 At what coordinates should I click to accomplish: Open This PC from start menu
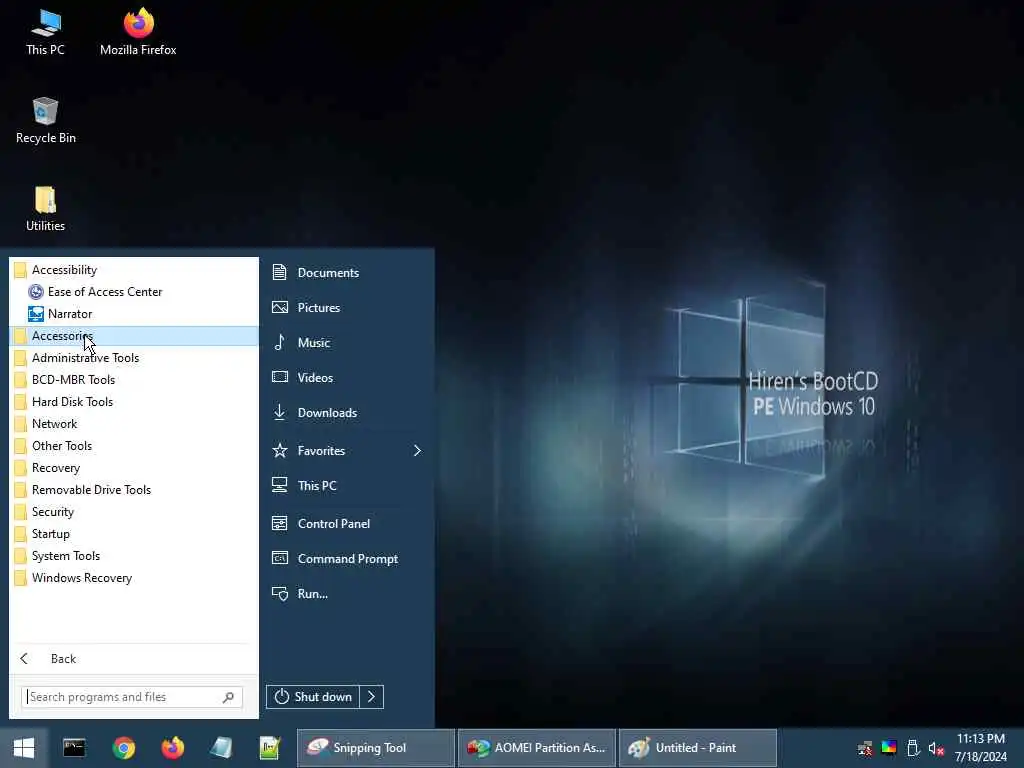[347, 486]
